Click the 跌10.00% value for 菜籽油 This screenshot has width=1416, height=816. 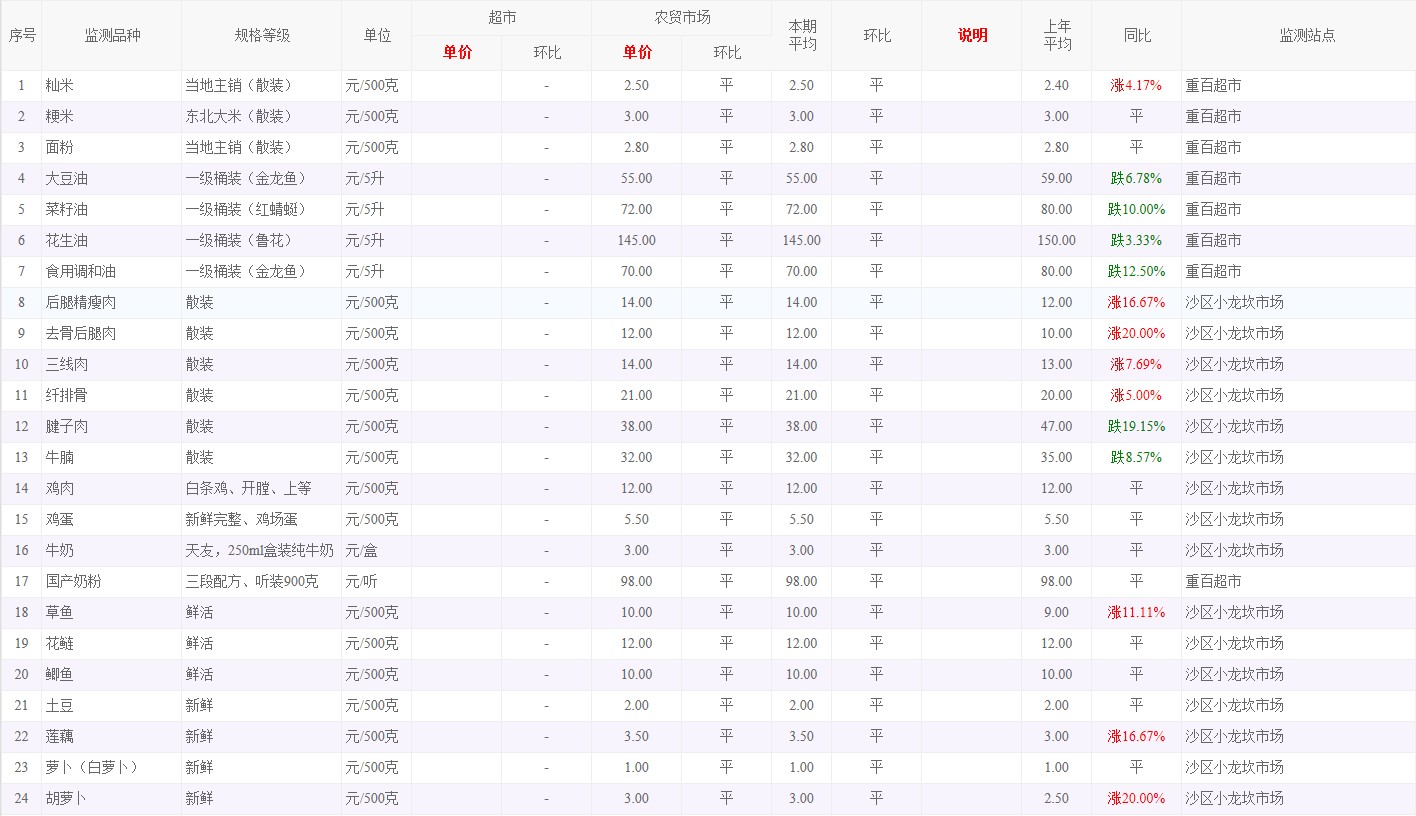[1136, 210]
